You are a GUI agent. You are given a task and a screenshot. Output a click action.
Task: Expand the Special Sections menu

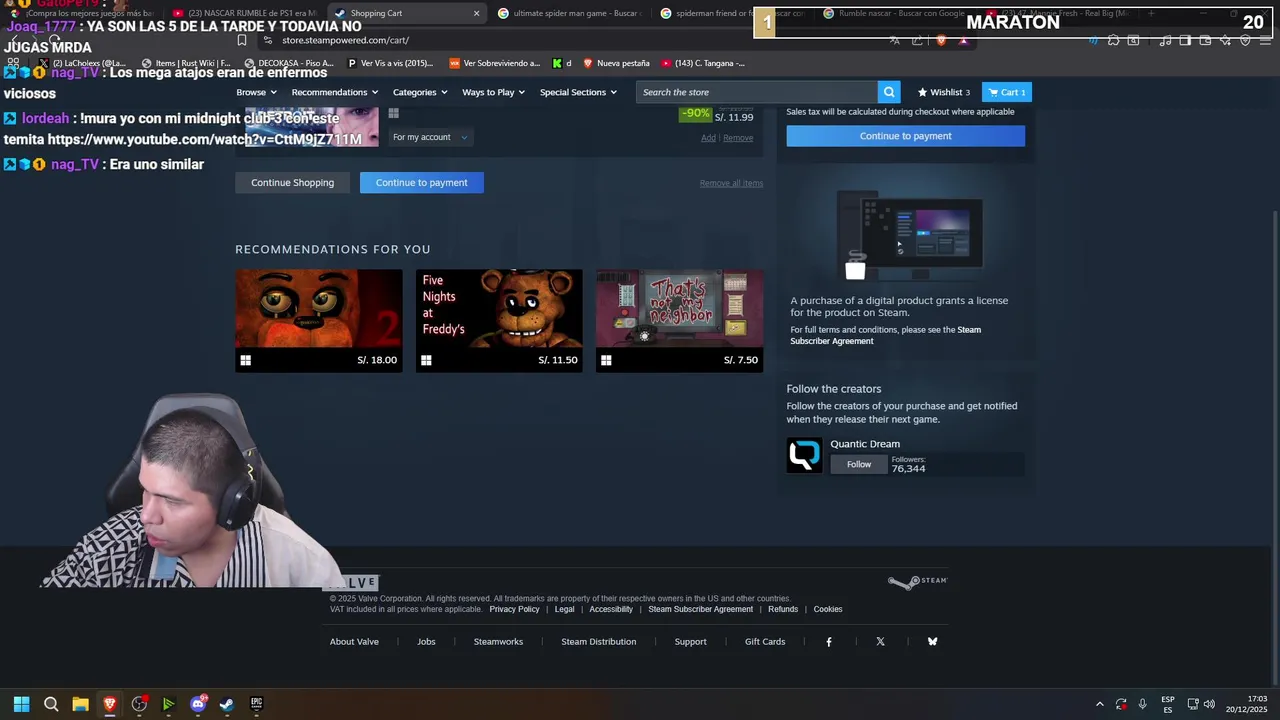click(578, 92)
